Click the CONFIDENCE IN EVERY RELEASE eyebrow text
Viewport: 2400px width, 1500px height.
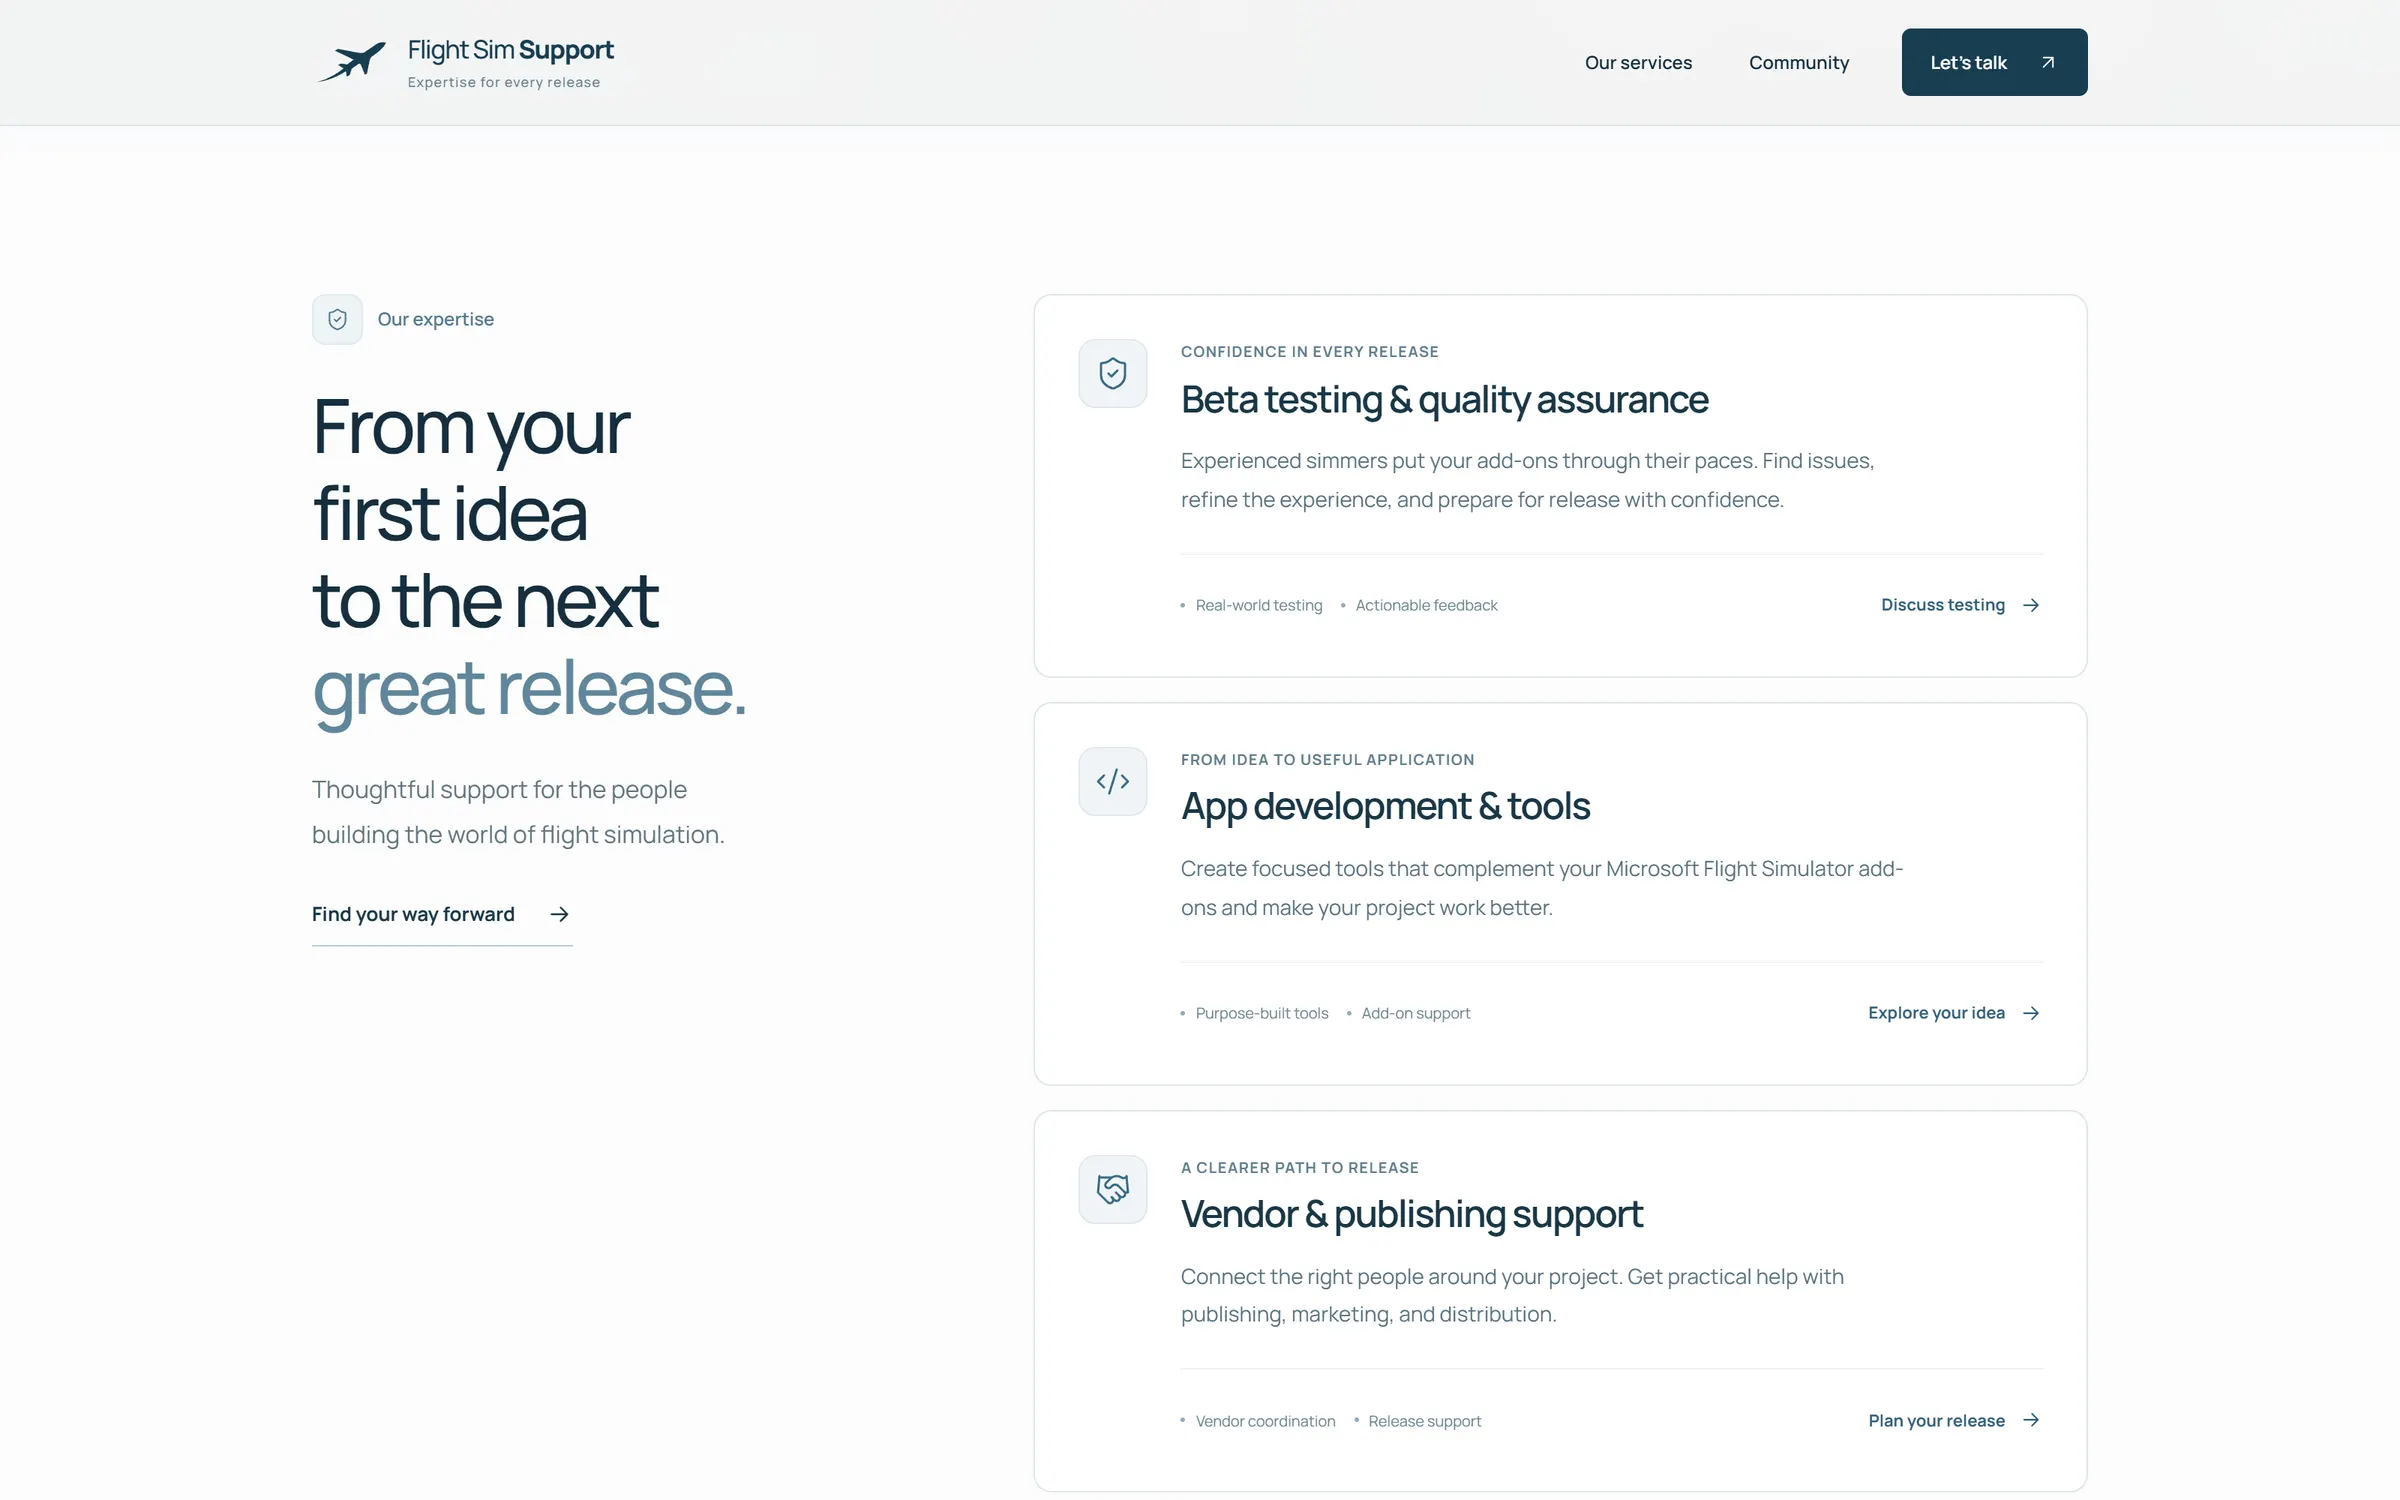(x=1309, y=352)
